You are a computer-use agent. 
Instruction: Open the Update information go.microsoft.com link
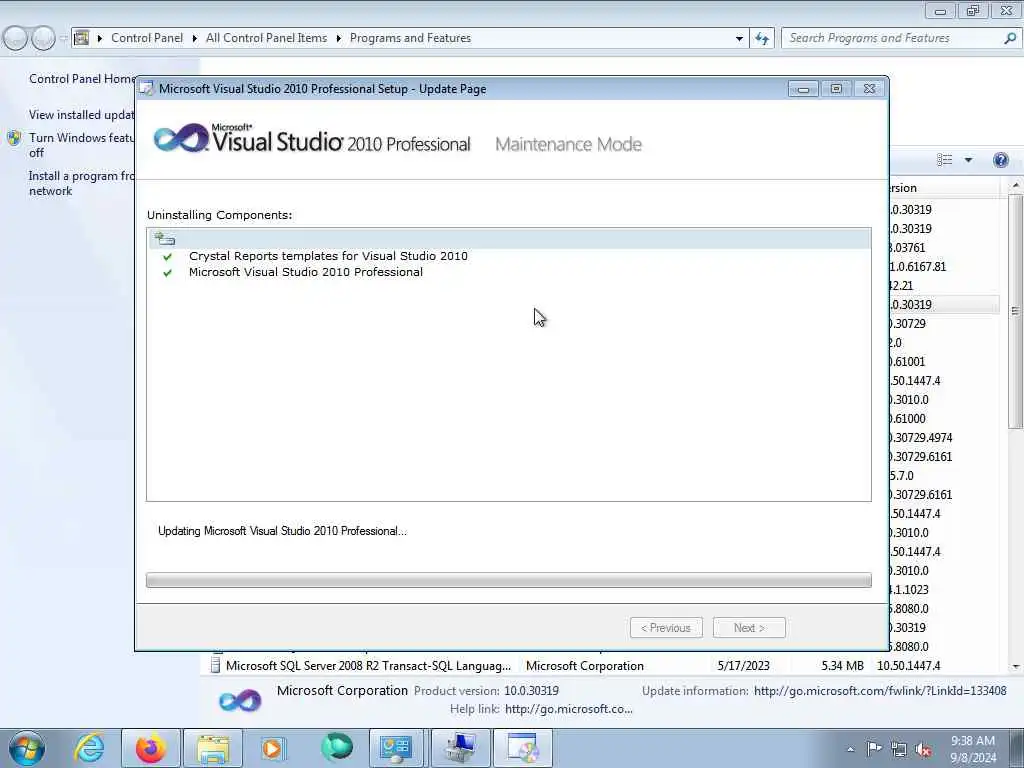tap(880, 691)
